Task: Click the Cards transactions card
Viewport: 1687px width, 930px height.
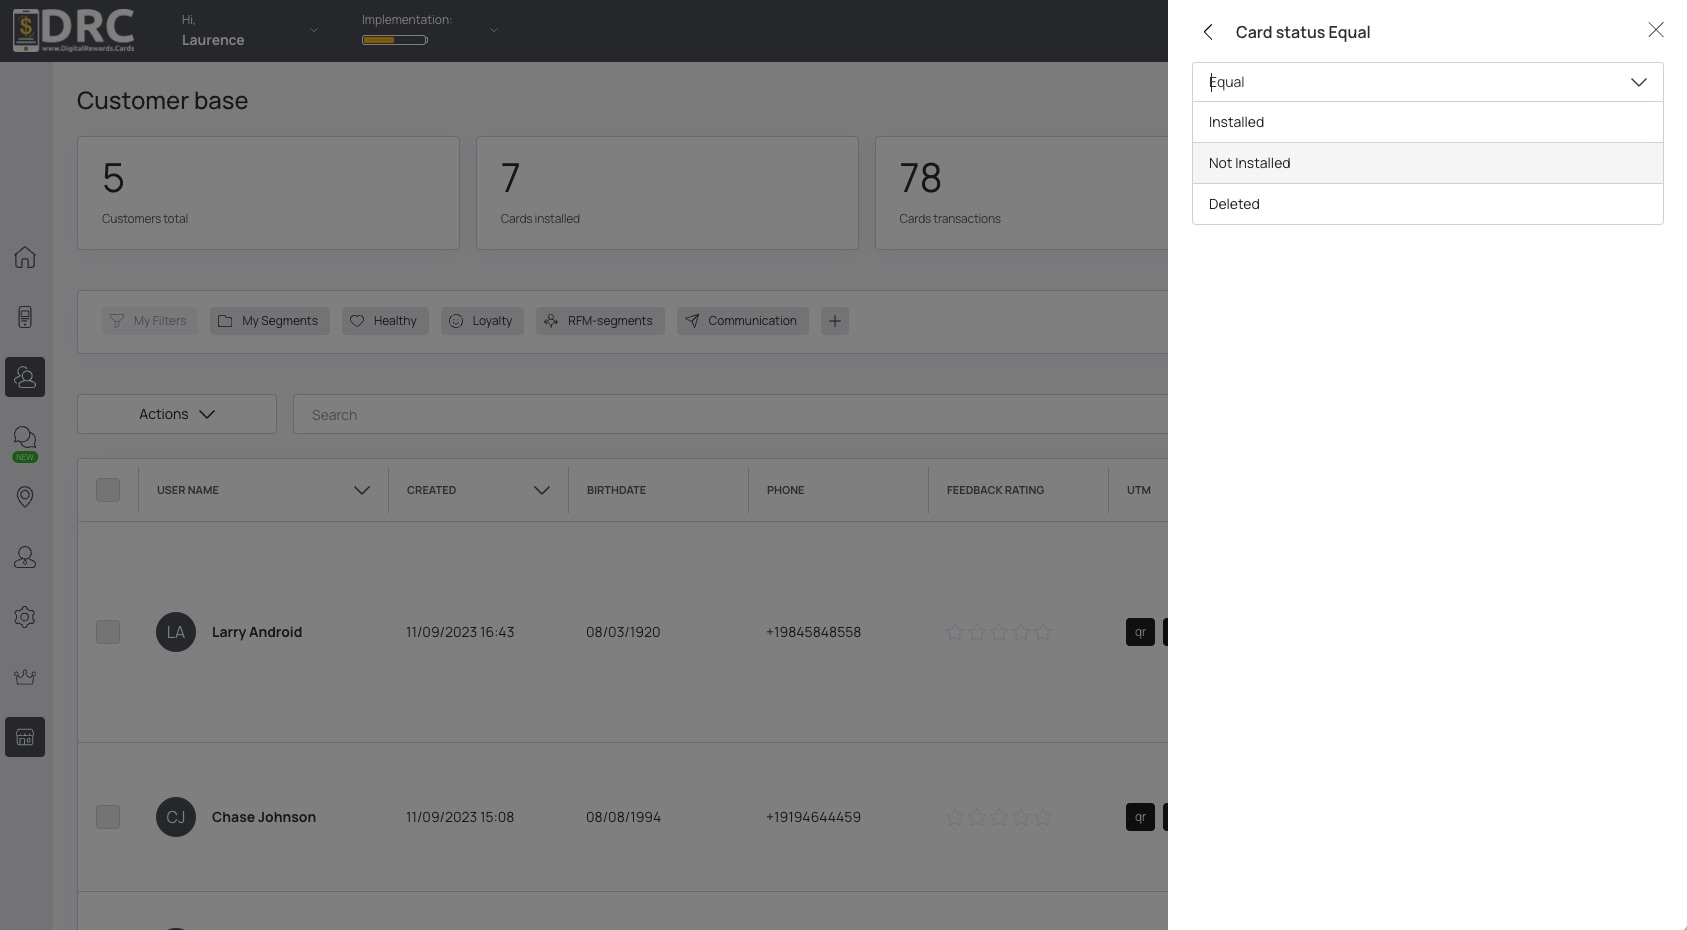Action: point(1021,193)
